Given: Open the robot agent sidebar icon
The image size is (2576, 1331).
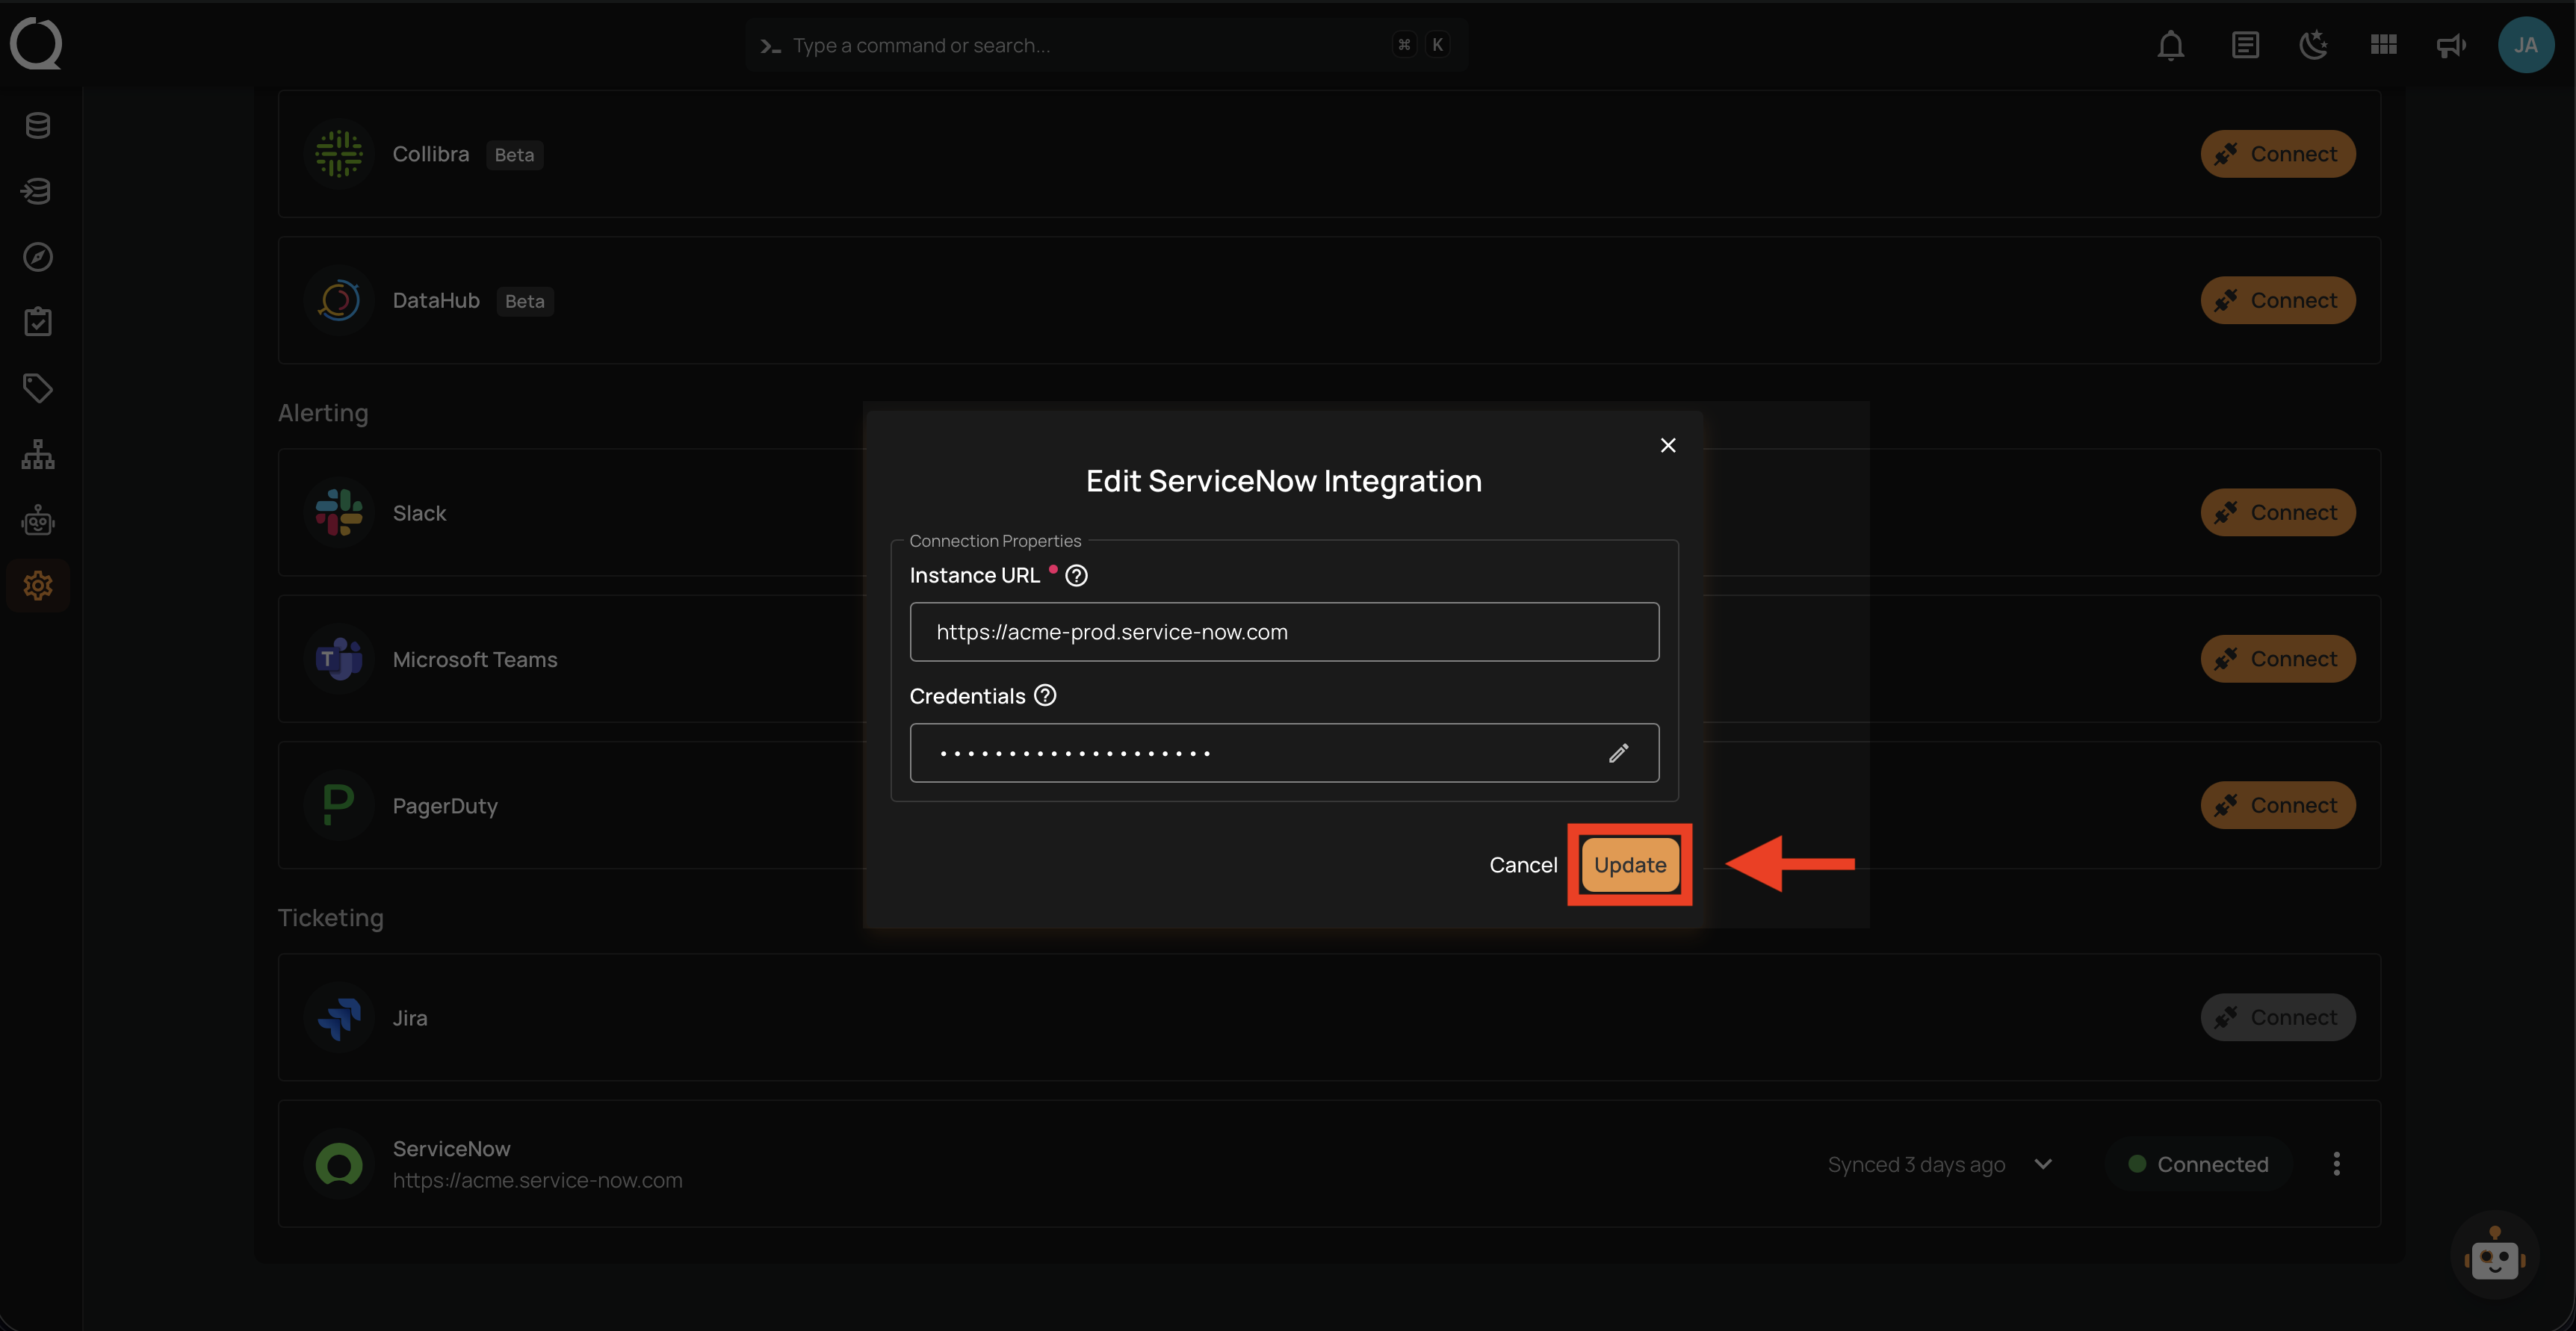Looking at the screenshot, I should (38, 520).
